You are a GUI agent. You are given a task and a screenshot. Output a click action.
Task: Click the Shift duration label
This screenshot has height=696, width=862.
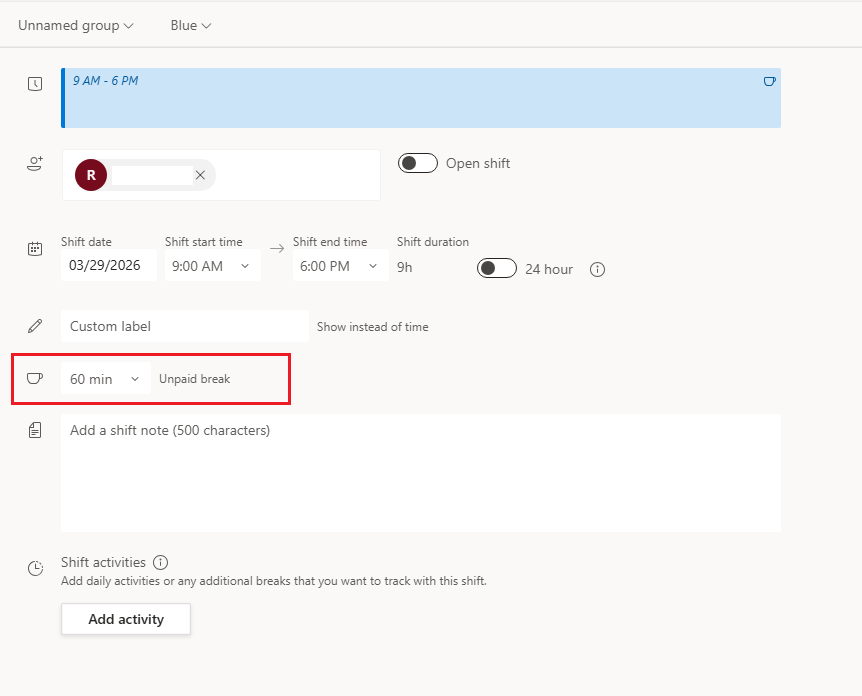pos(433,242)
